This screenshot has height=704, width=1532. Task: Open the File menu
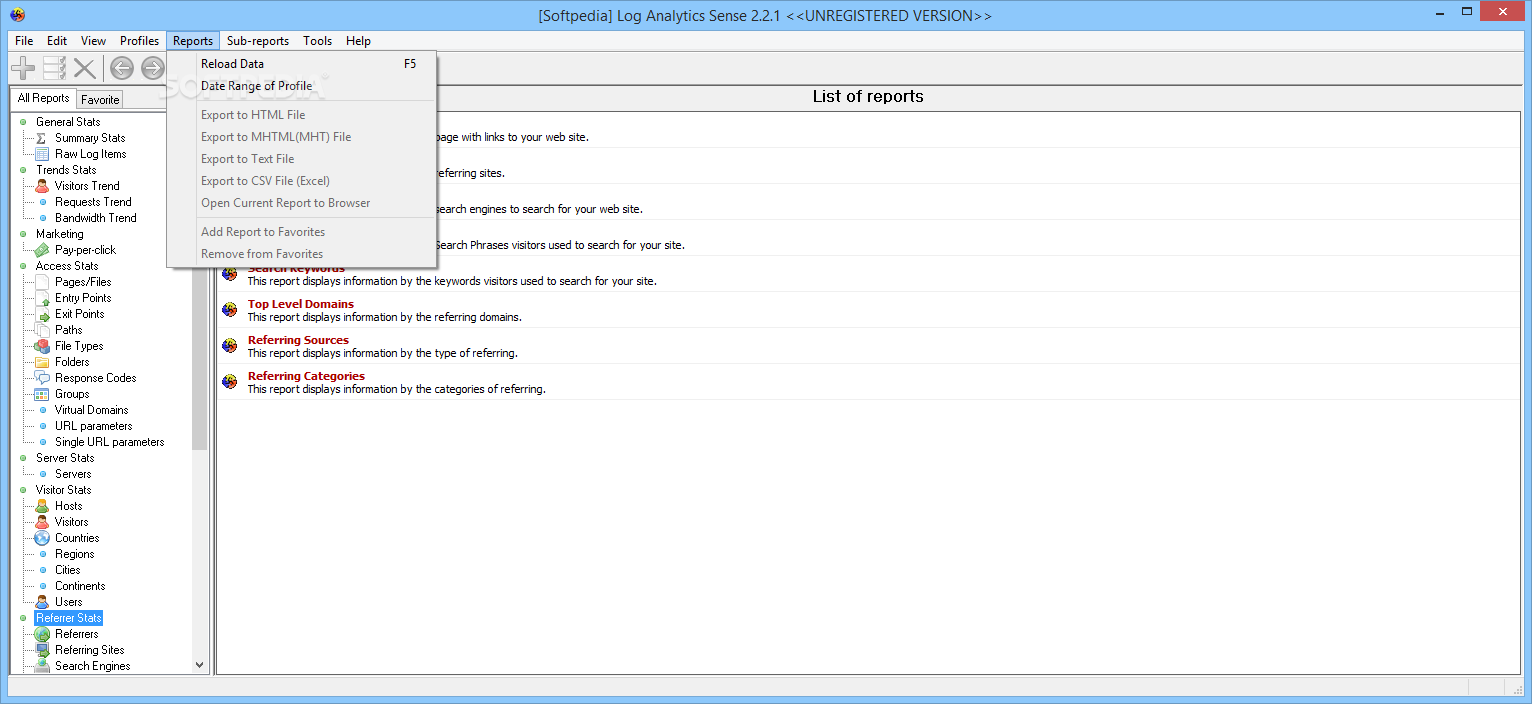24,41
